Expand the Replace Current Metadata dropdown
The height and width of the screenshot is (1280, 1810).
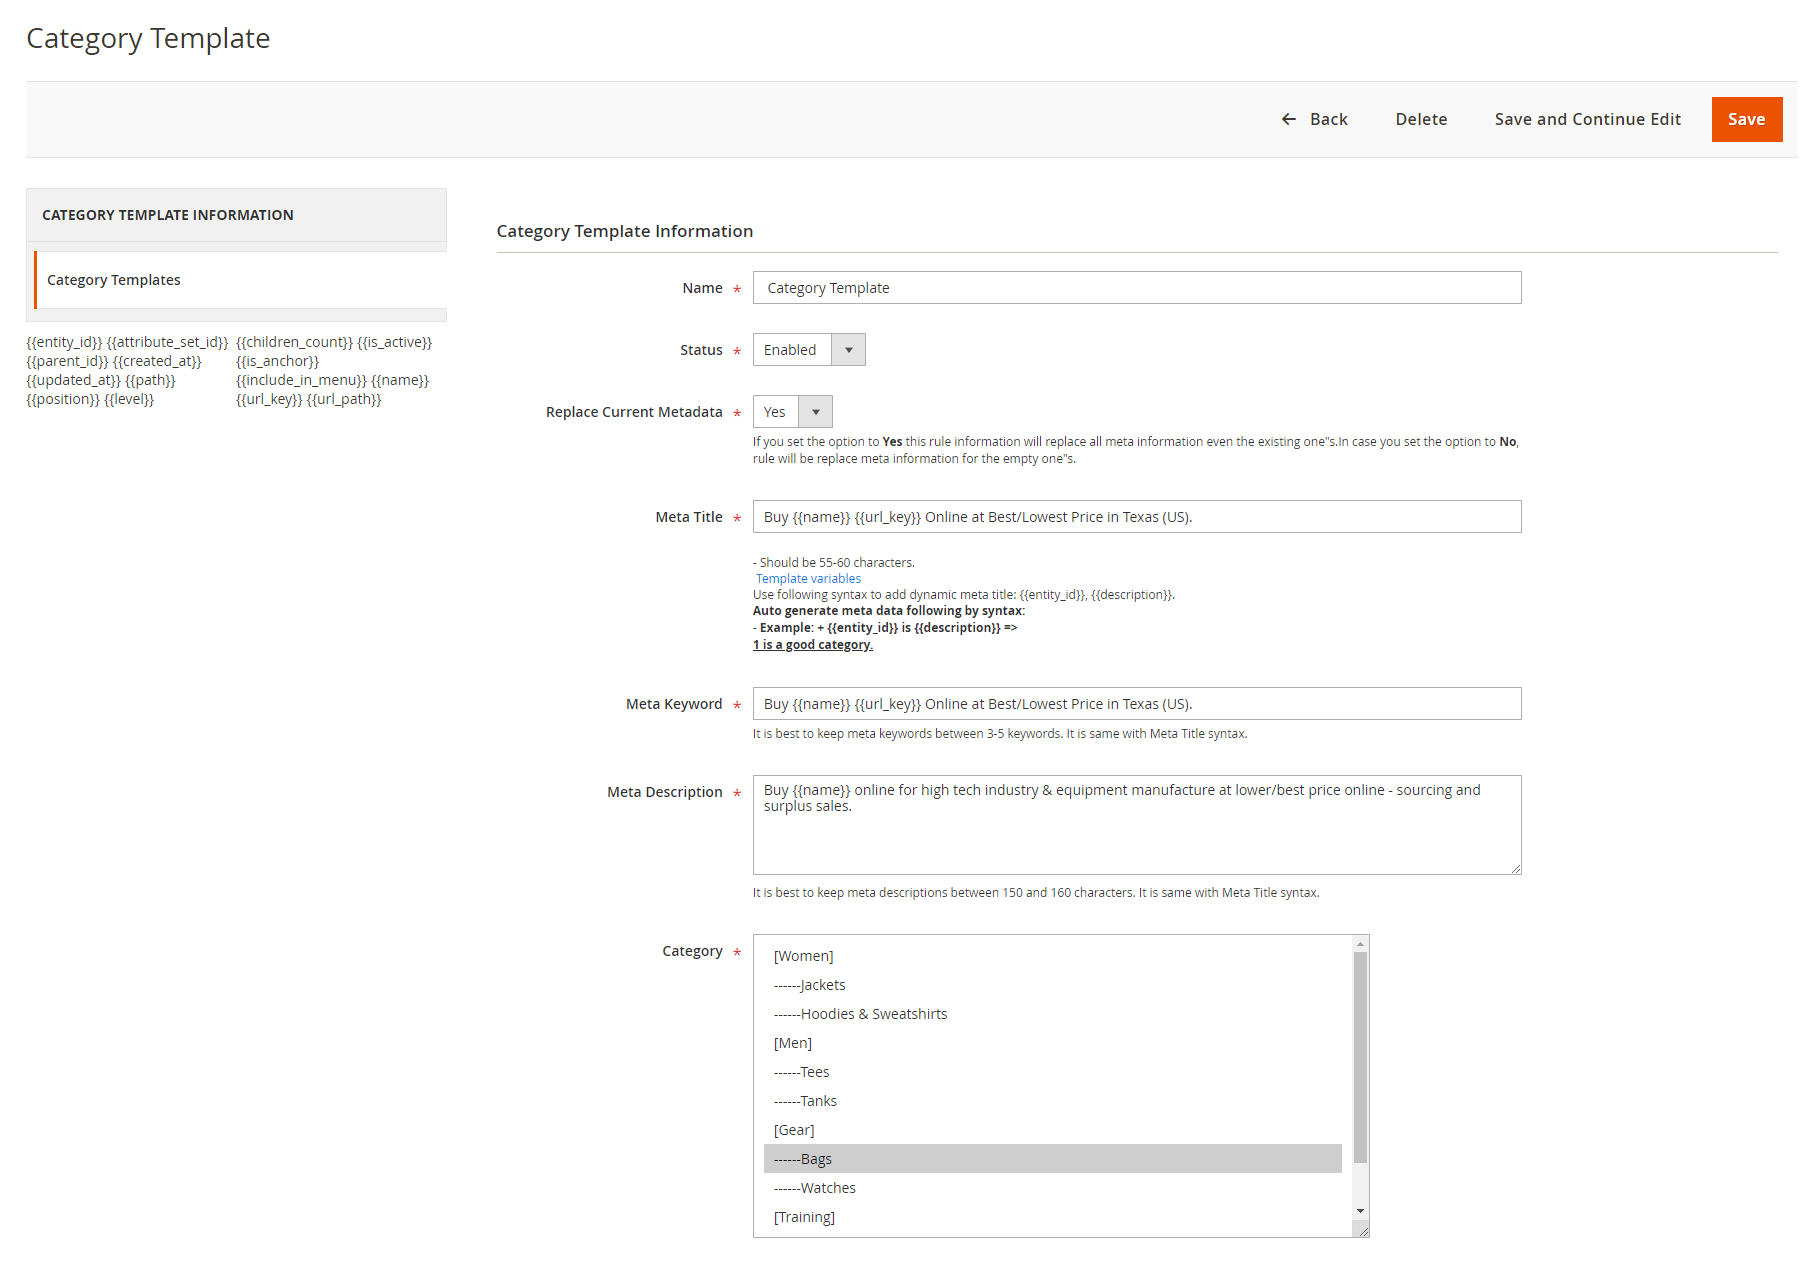tap(815, 412)
